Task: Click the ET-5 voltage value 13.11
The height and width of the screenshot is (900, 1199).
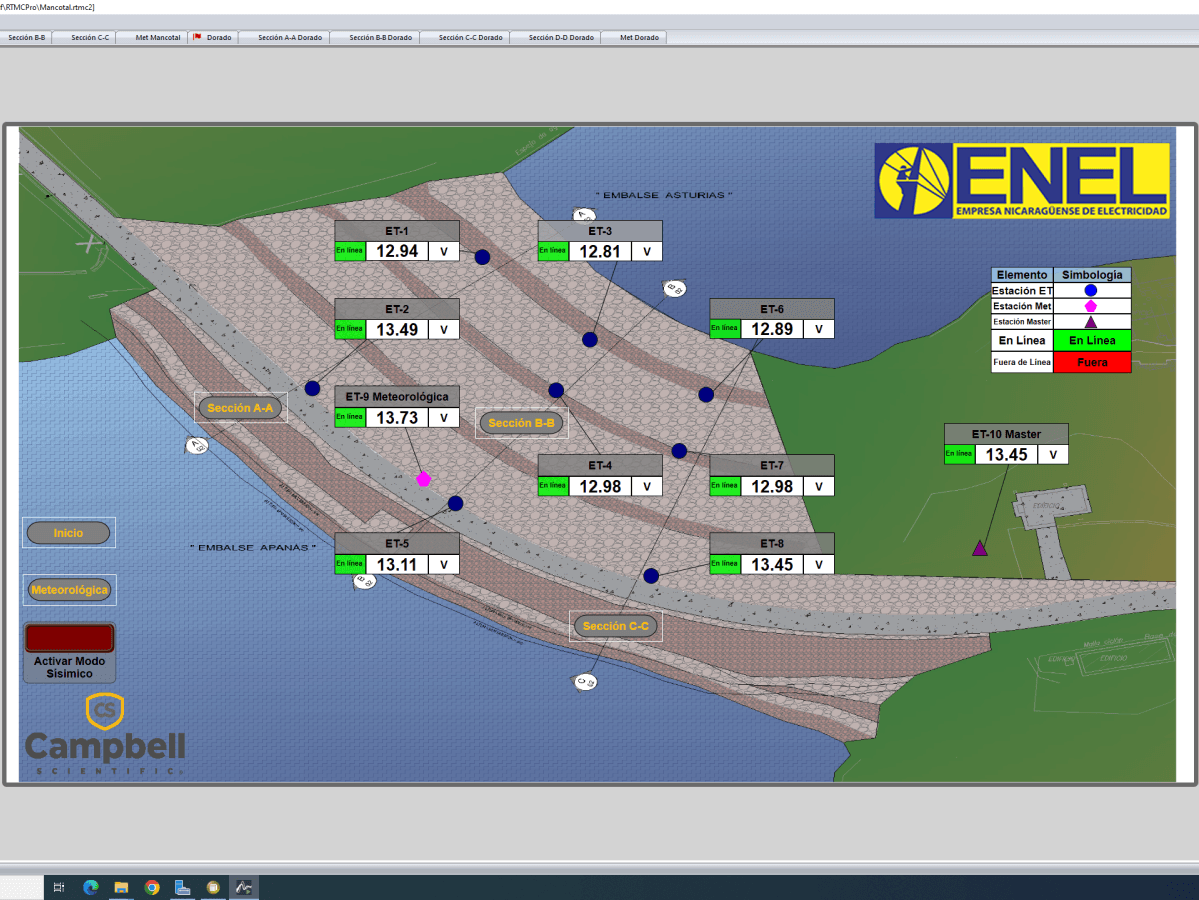Action: click(x=397, y=564)
